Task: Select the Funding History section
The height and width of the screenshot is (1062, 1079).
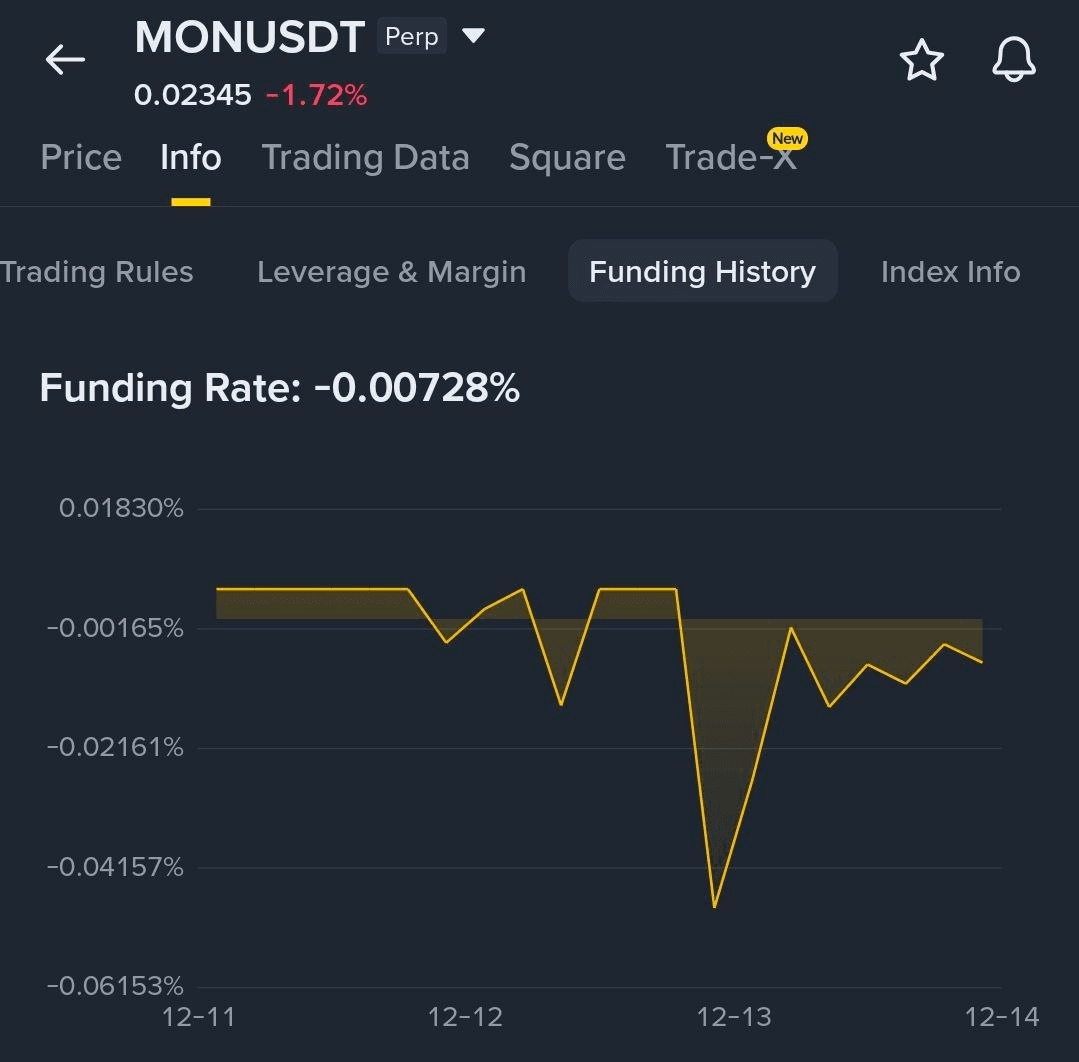Action: click(x=702, y=272)
